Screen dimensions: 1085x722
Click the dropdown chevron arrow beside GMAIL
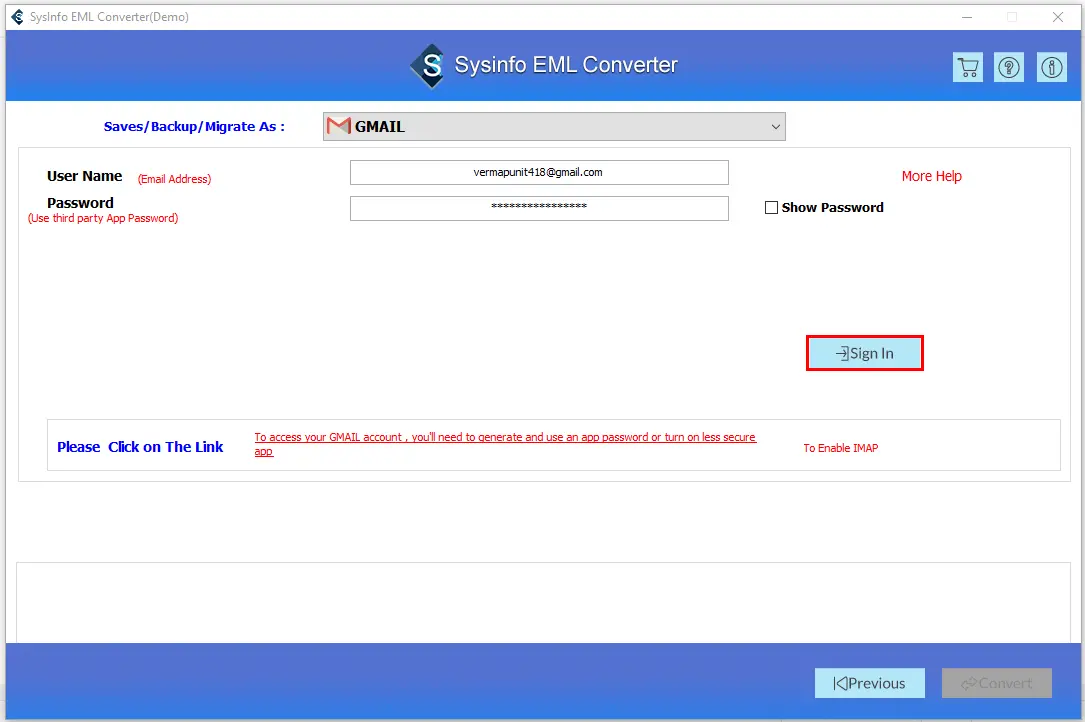776,127
